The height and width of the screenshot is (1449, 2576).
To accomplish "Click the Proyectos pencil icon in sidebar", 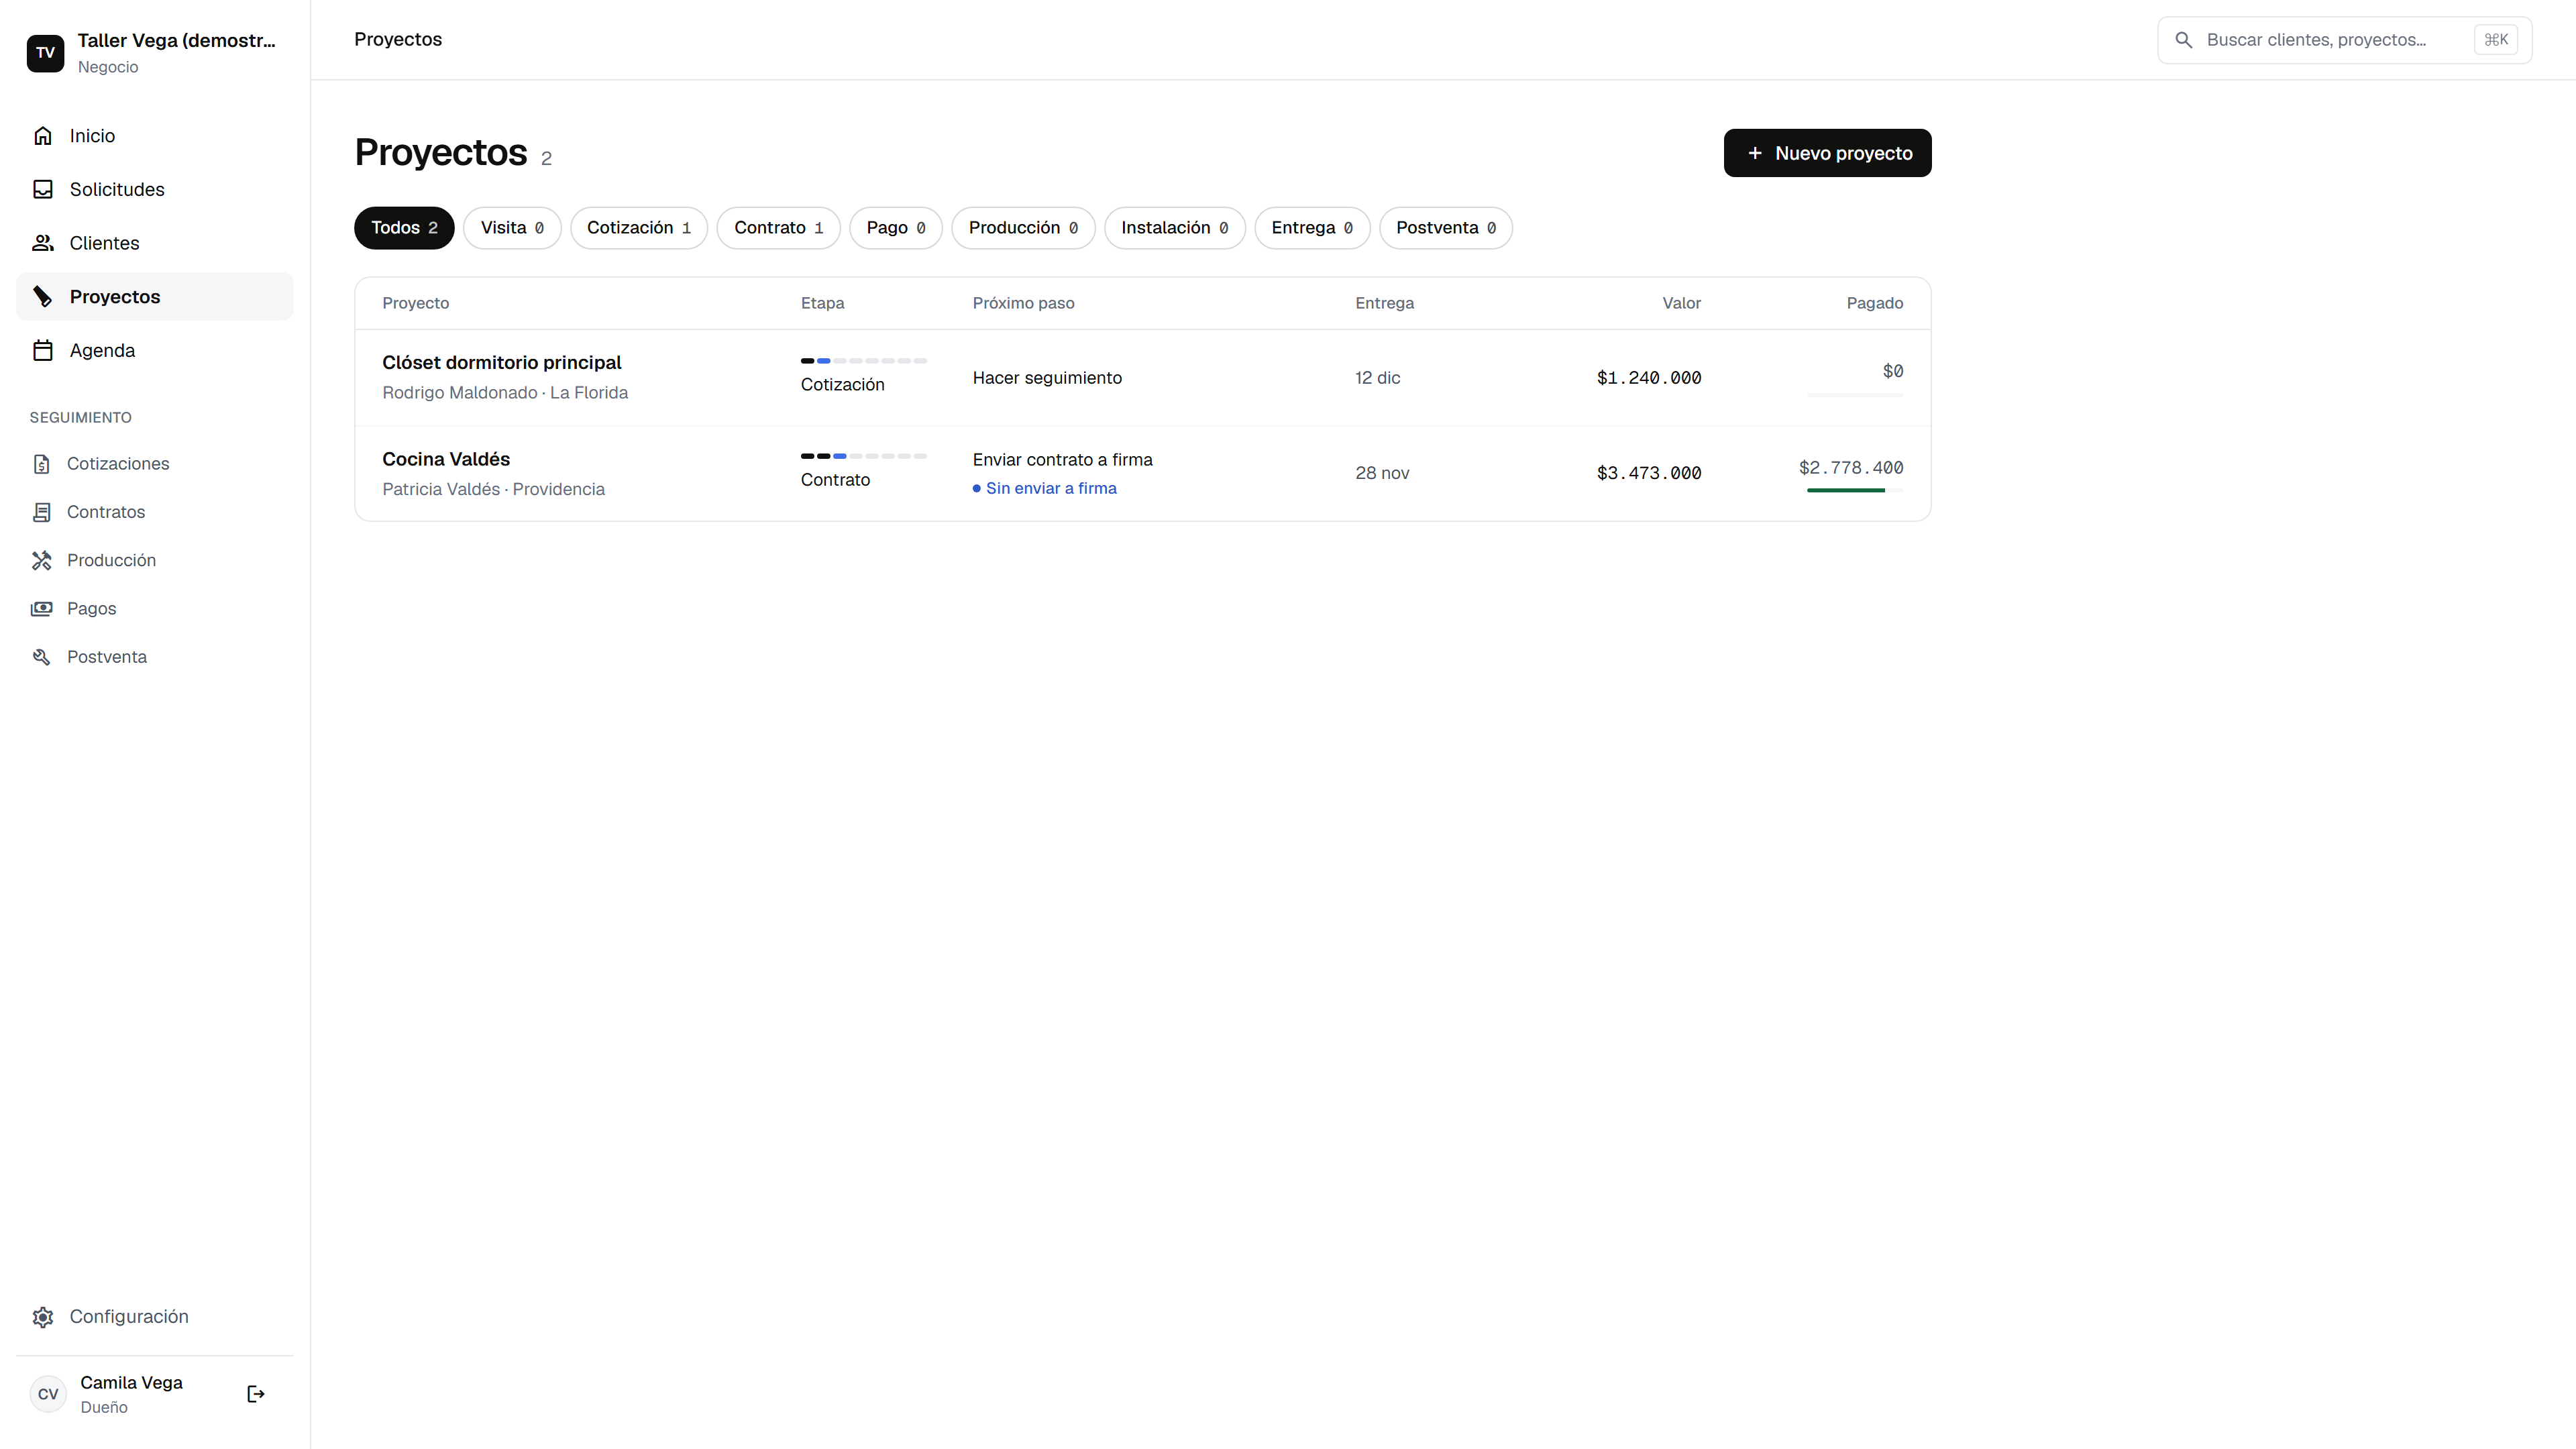I will [x=43, y=297].
